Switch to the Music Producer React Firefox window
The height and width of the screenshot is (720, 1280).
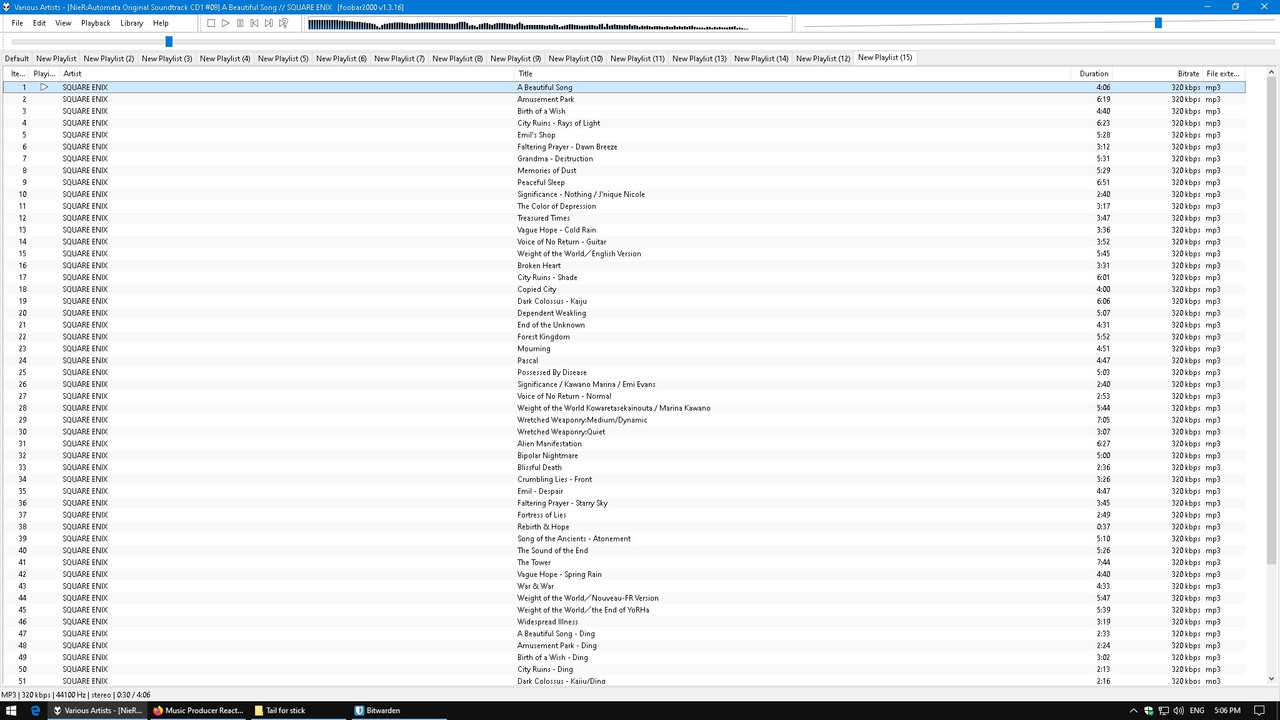(198, 710)
